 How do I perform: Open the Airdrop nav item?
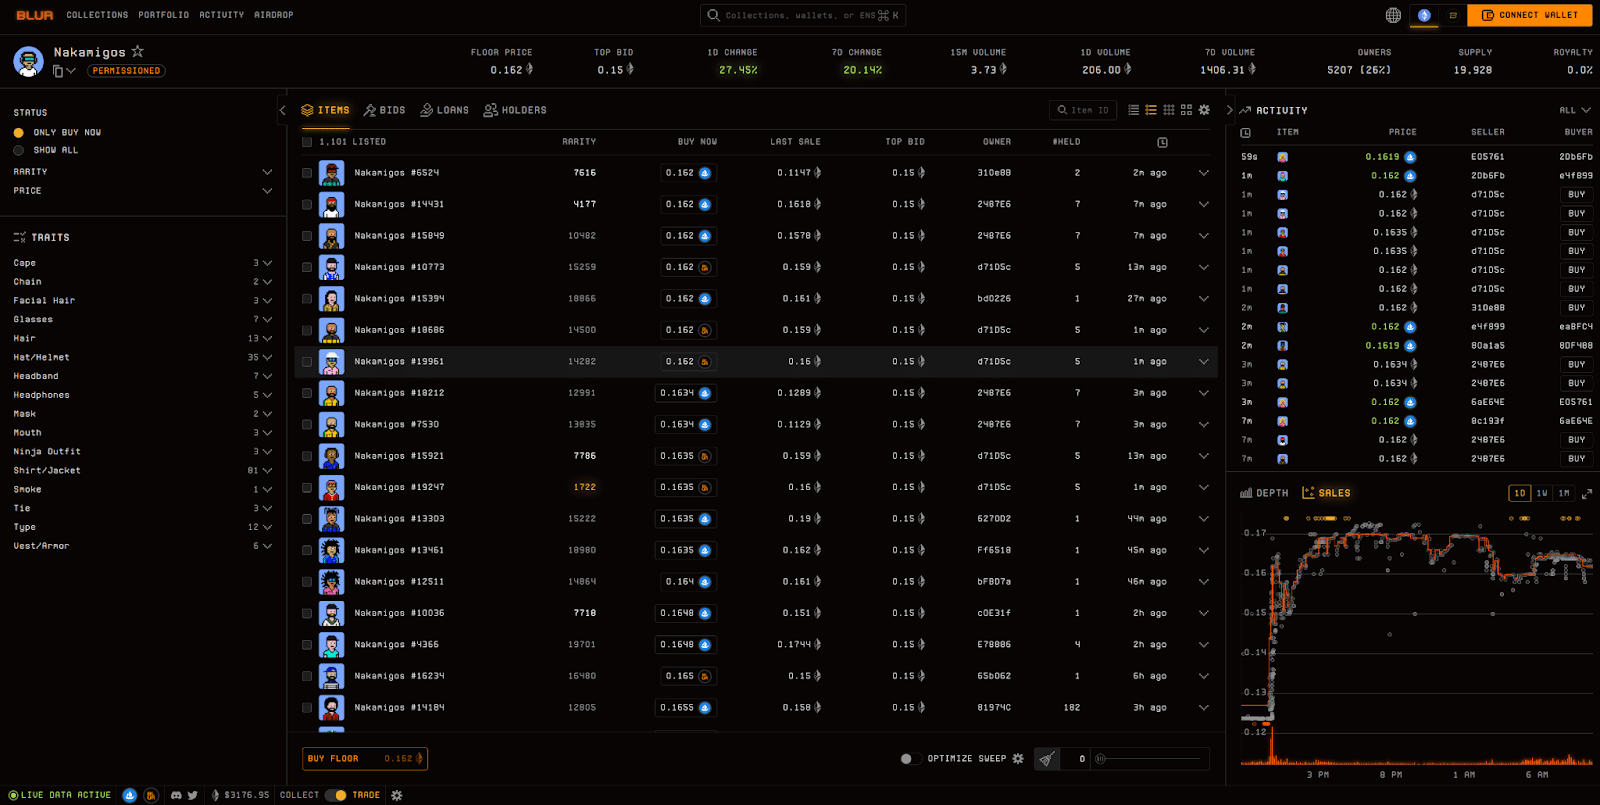click(273, 15)
